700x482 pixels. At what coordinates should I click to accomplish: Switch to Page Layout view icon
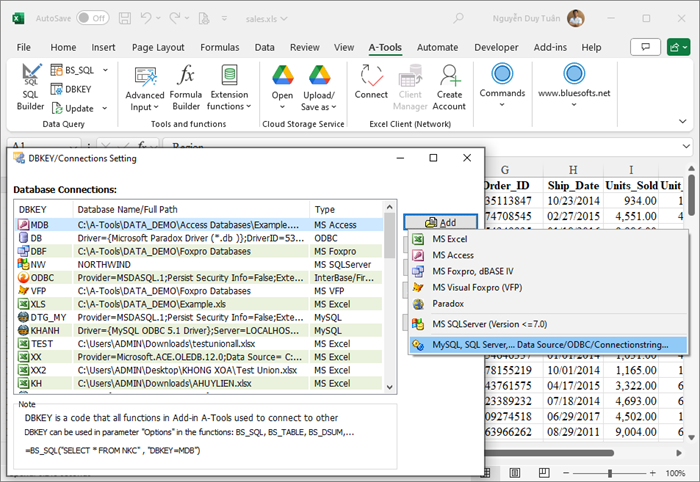(515, 473)
